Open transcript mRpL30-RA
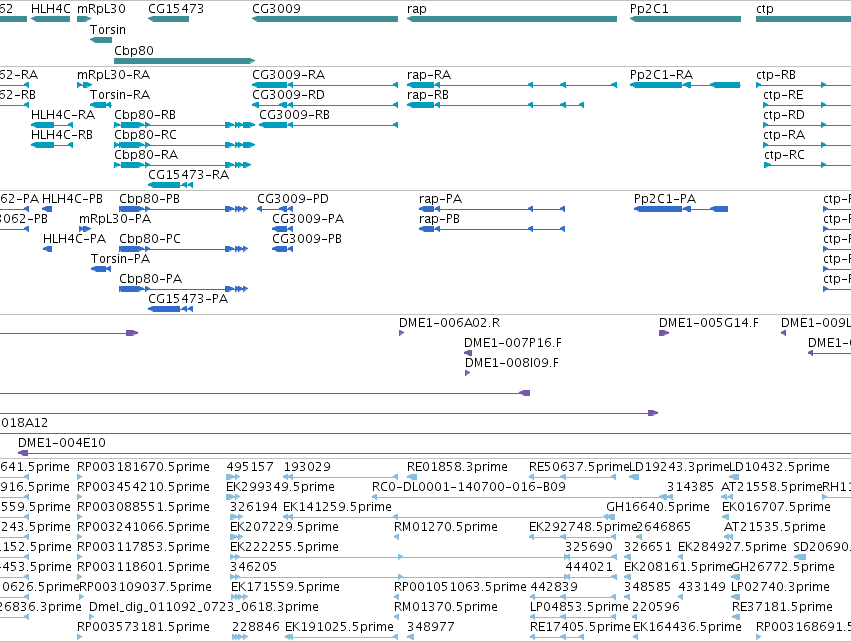This screenshot has height=642, width=851. point(113,74)
